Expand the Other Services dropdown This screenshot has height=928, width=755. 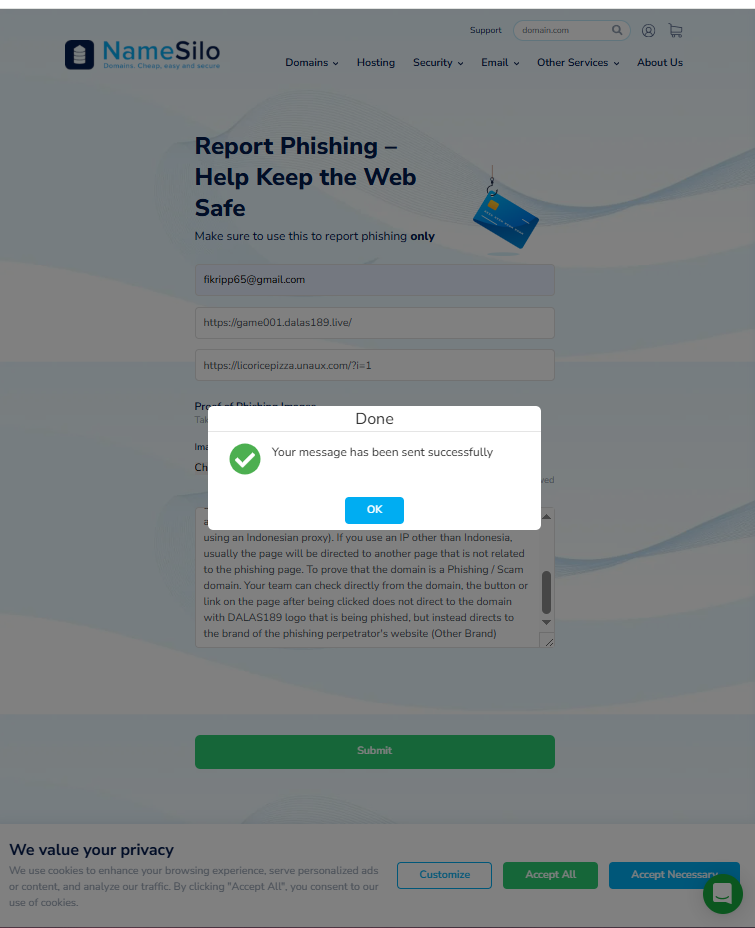(x=578, y=63)
